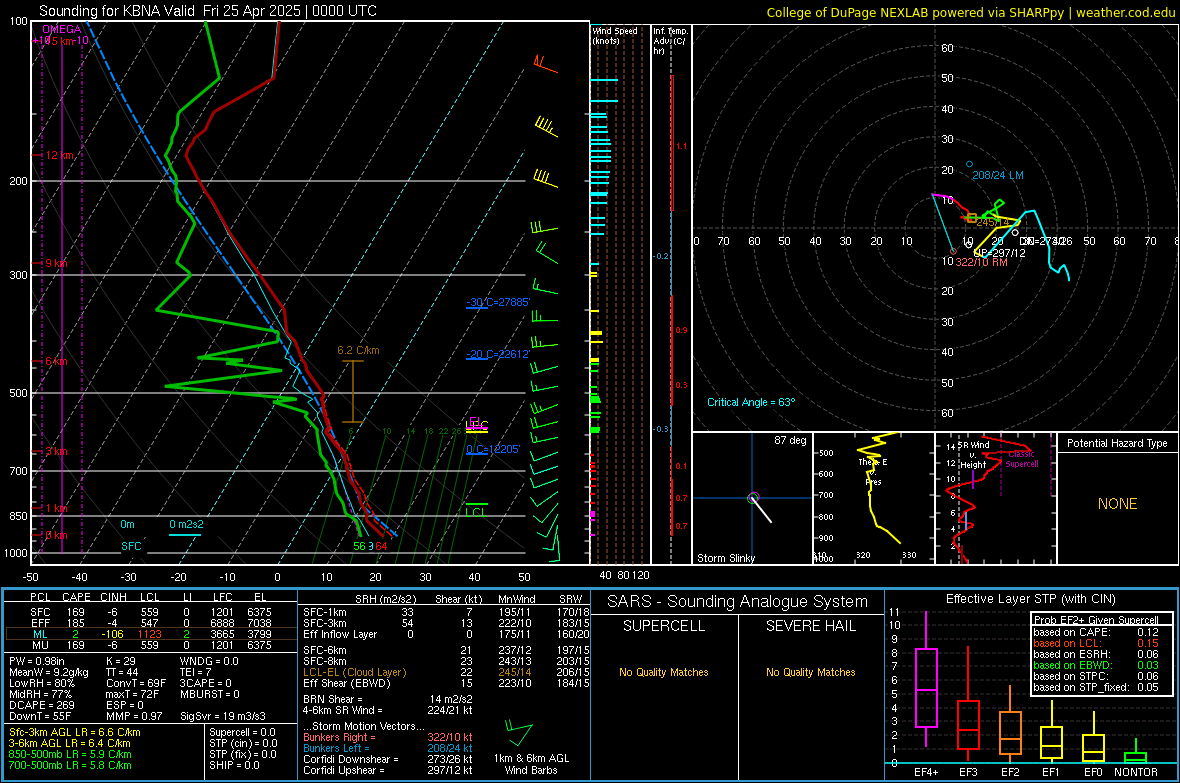Click No Quality Matches under SEVERE HAIL

pos(810,672)
